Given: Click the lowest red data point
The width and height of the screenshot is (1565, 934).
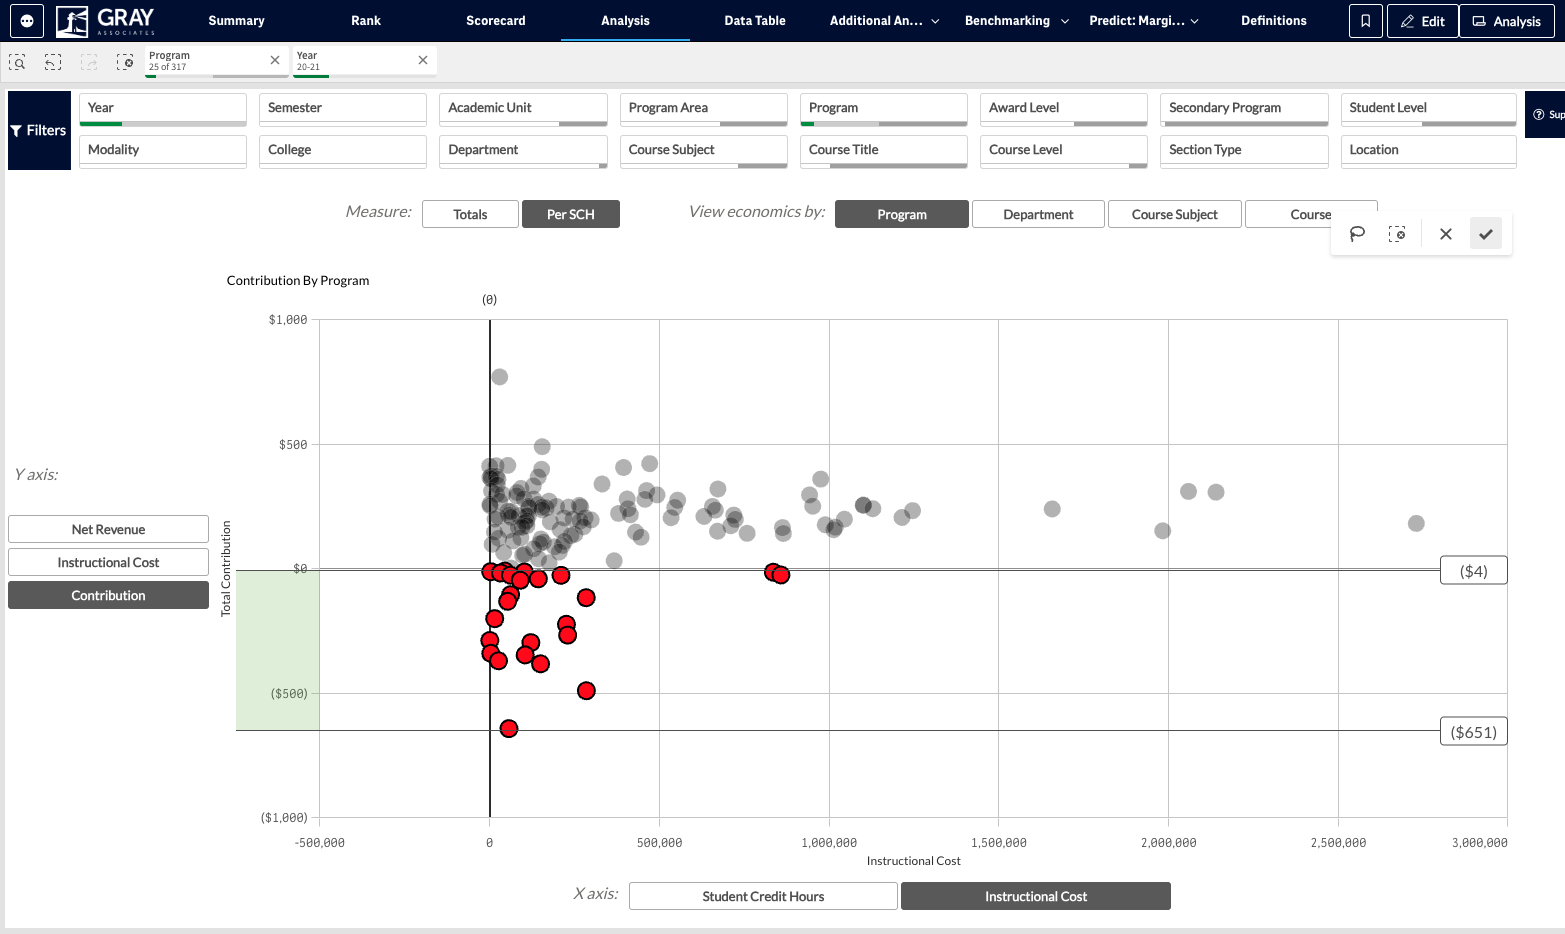Looking at the screenshot, I should pyautogui.click(x=509, y=729).
